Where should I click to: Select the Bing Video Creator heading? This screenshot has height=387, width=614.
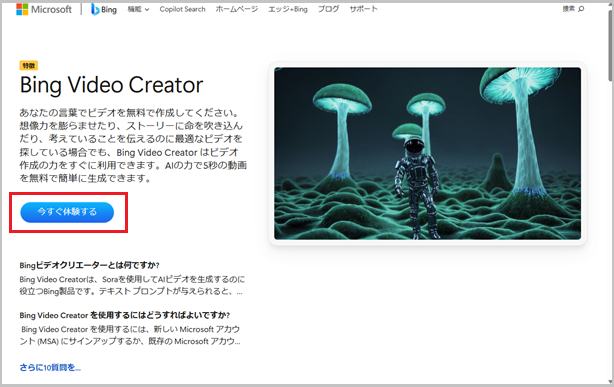[112, 85]
